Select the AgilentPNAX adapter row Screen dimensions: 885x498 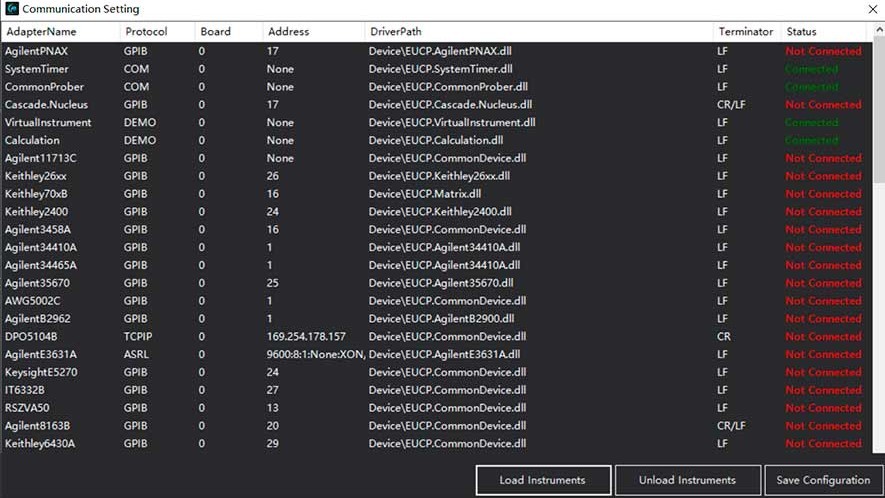(433, 51)
